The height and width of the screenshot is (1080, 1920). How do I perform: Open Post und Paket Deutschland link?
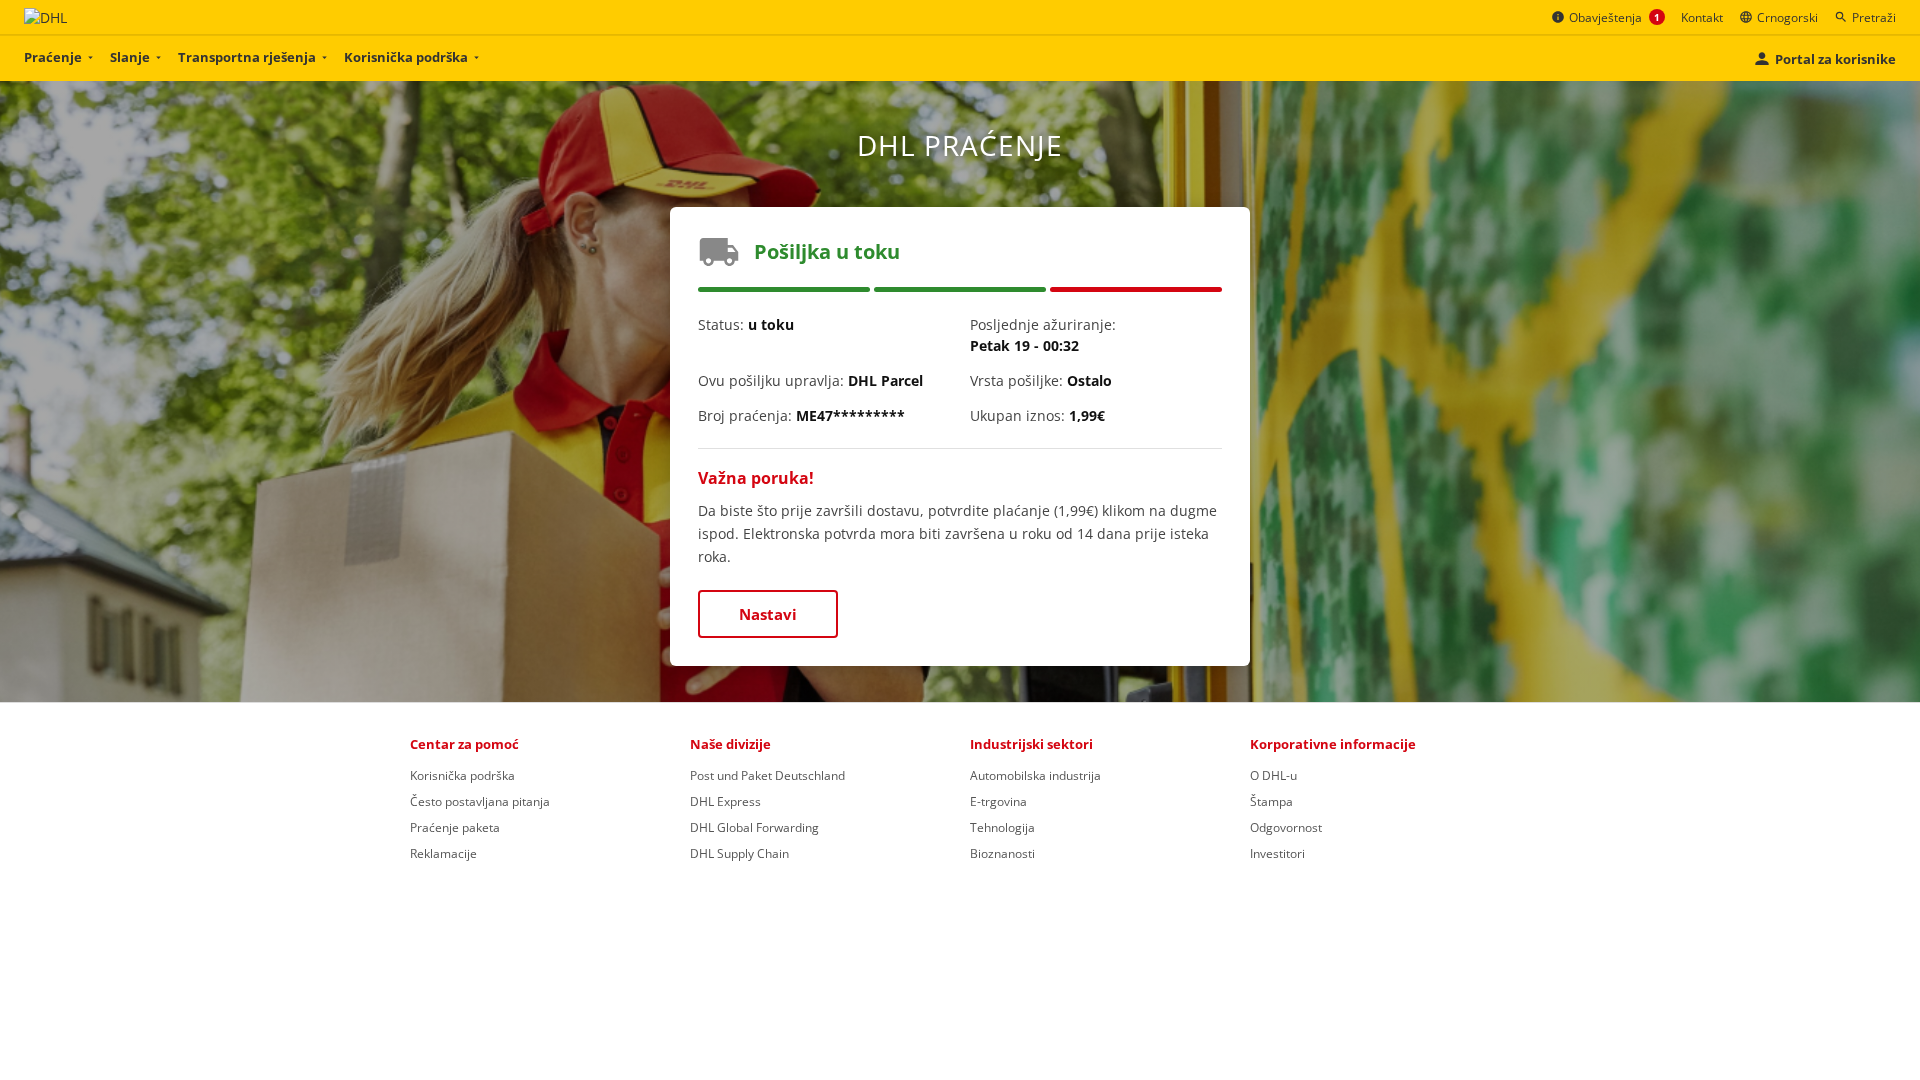[767, 776]
